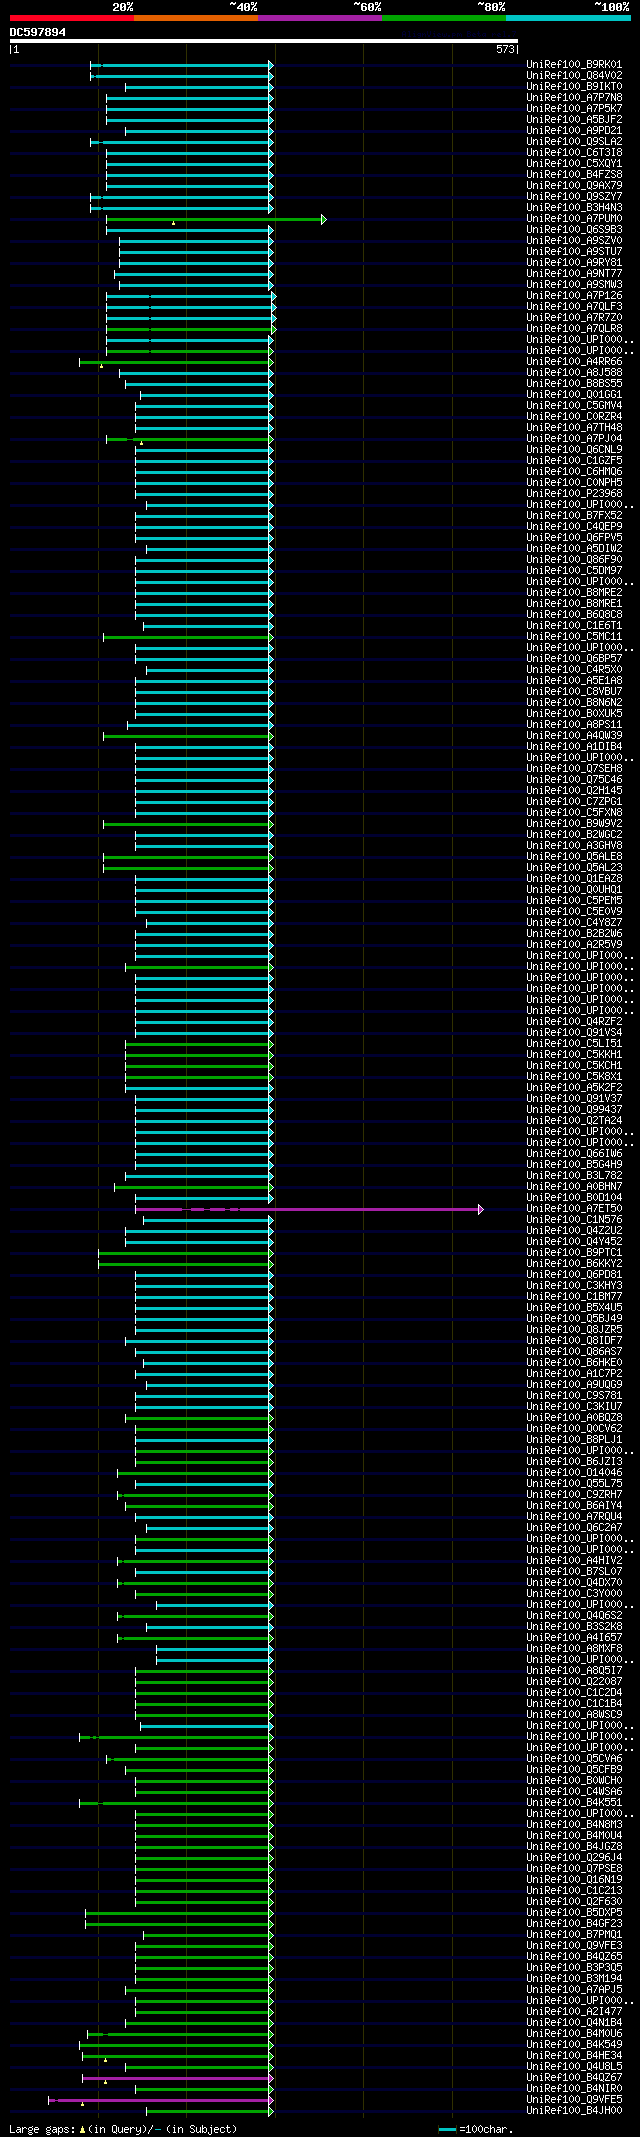Click the UniRef100_A9STU7 hit label

(x=574, y=252)
